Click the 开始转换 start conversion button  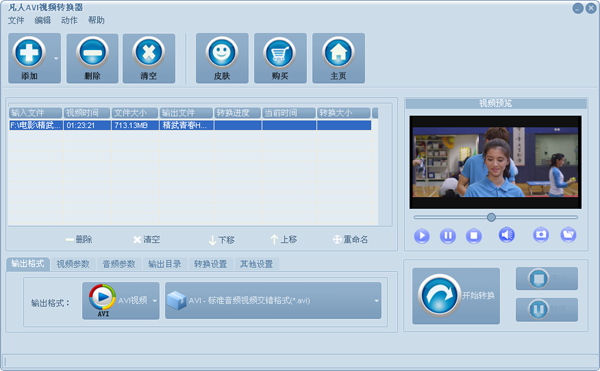pyautogui.click(x=456, y=296)
